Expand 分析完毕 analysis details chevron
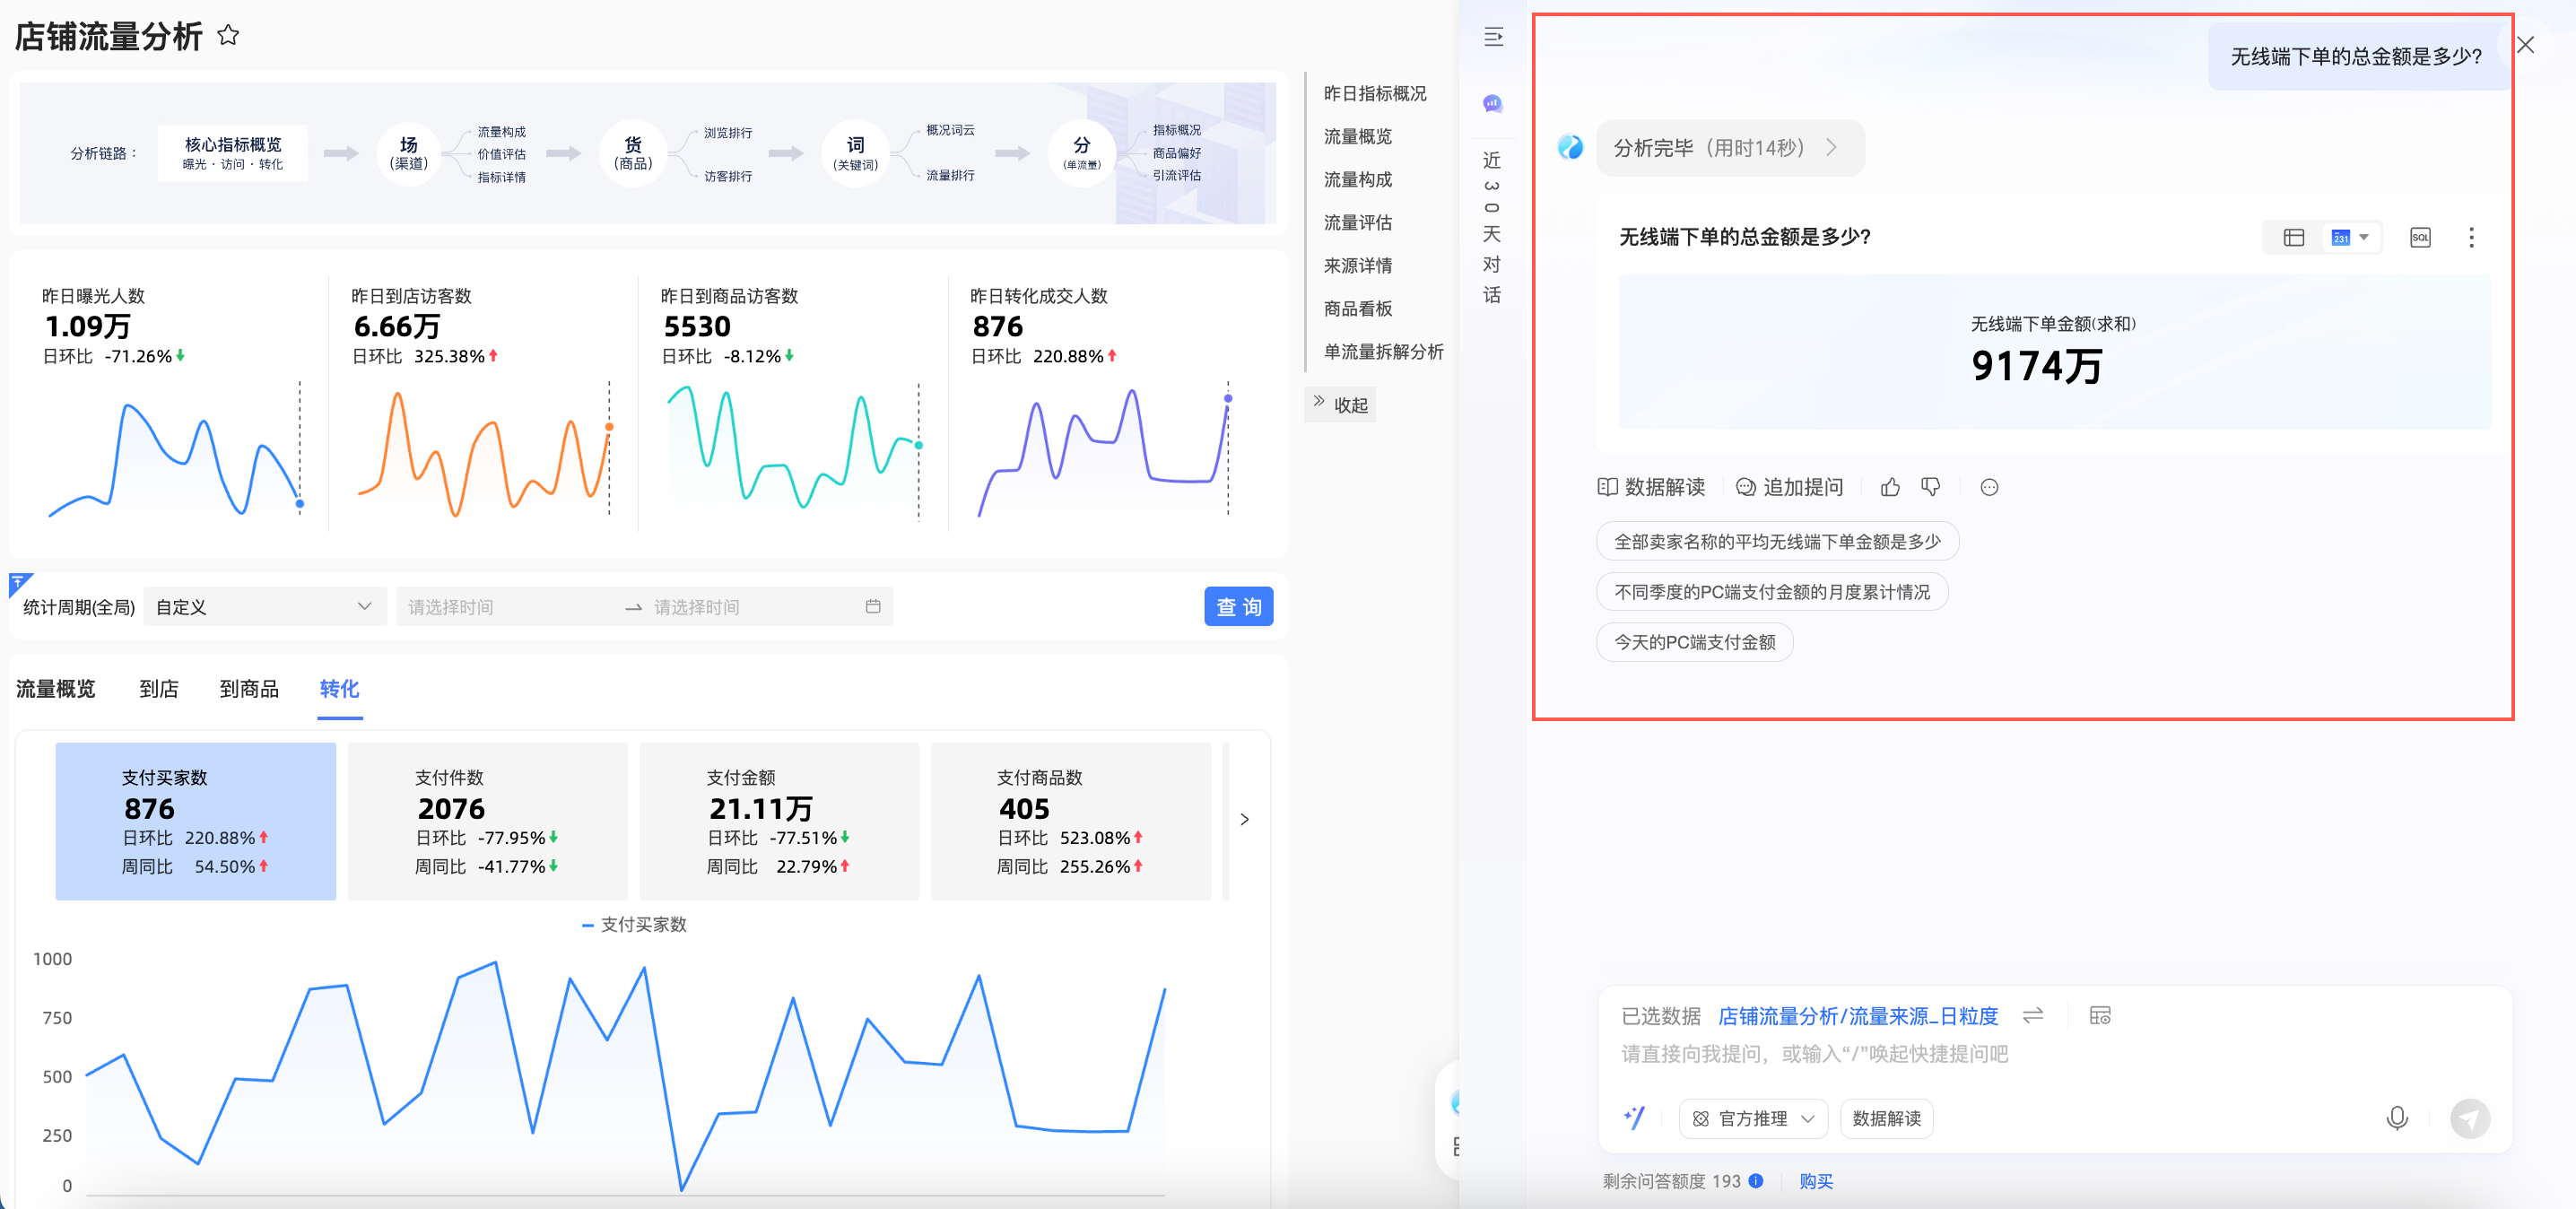 [x=1831, y=148]
